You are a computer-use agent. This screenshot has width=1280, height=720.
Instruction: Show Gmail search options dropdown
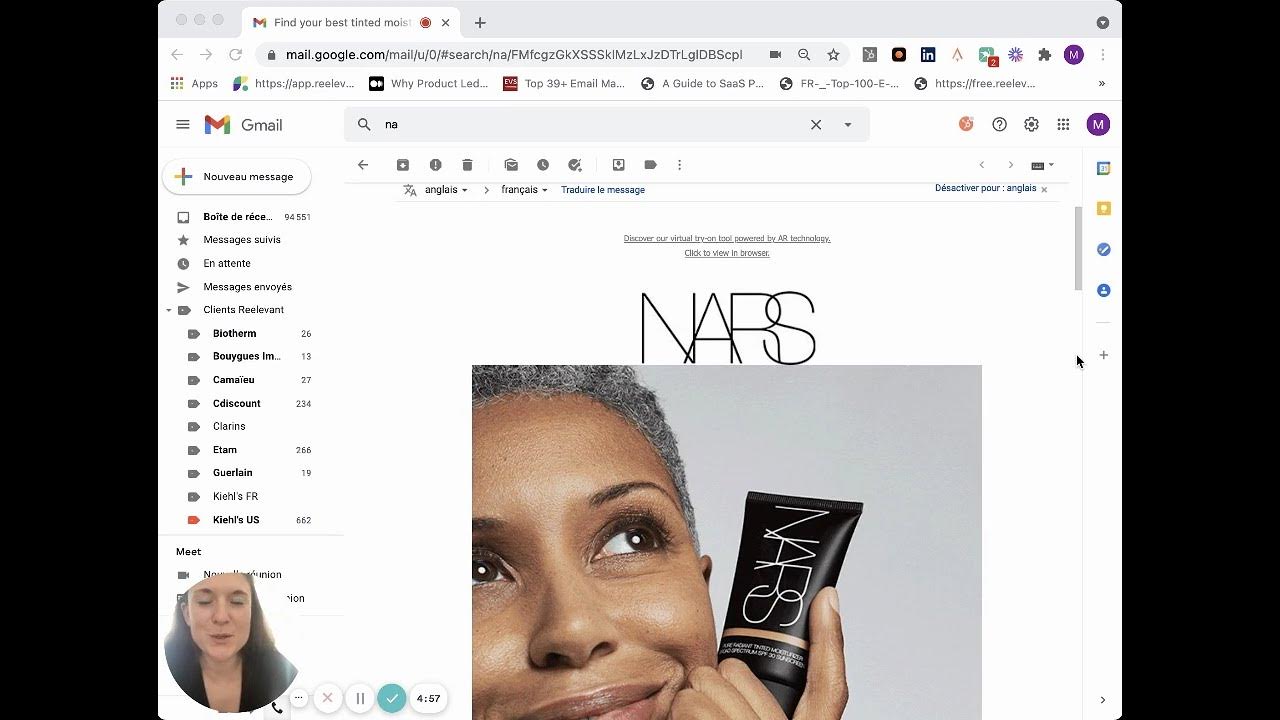[x=848, y=124]
